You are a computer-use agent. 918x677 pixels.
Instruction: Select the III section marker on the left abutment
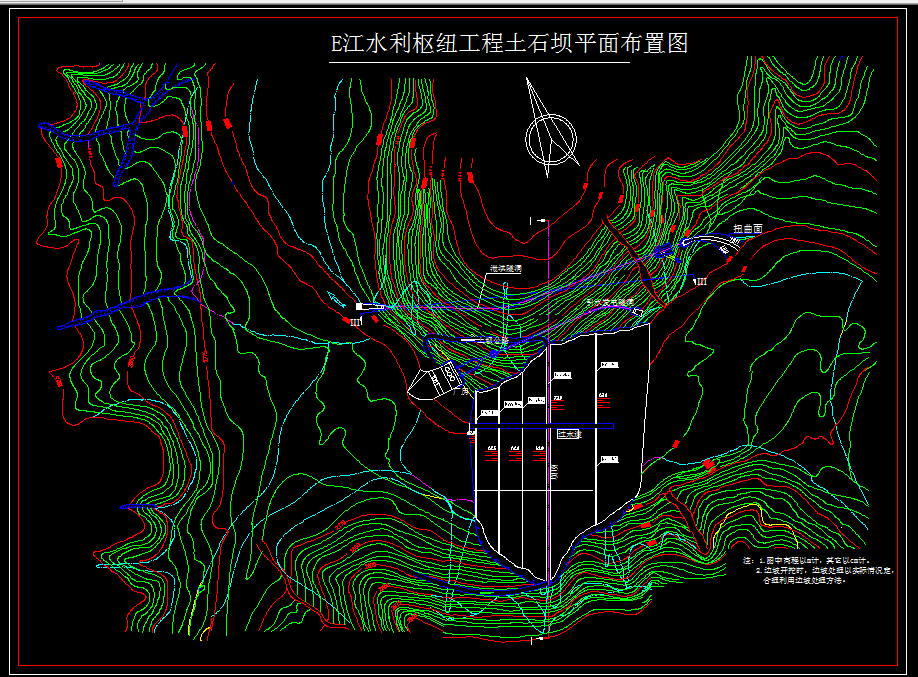pos(355,319)
